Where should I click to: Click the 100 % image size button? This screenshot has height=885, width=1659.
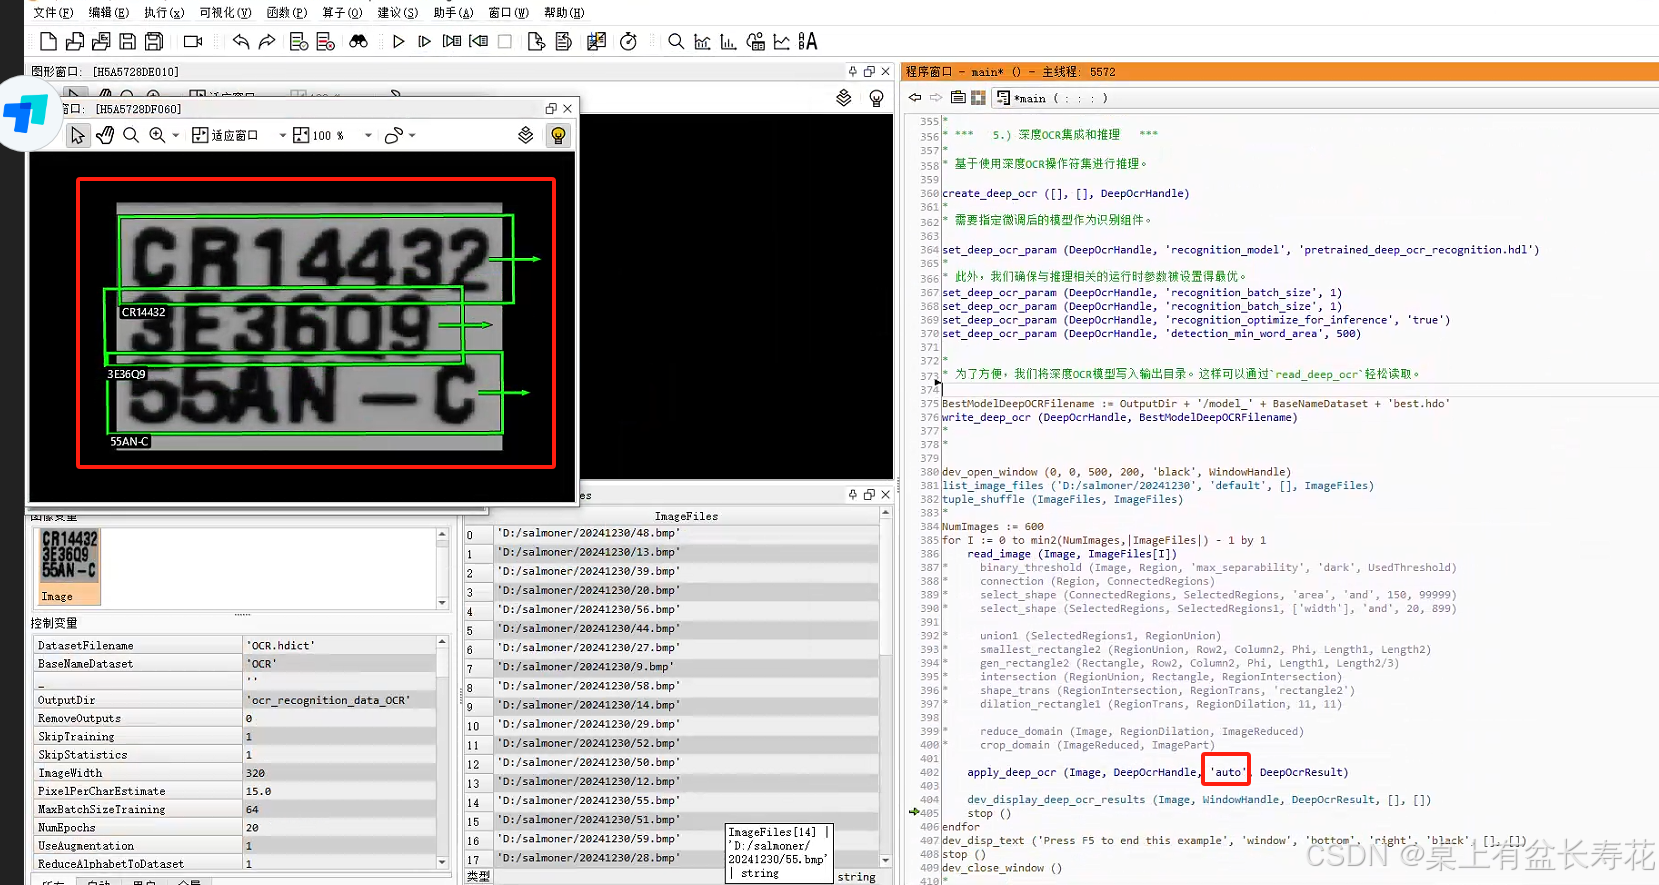pos(319,135)
